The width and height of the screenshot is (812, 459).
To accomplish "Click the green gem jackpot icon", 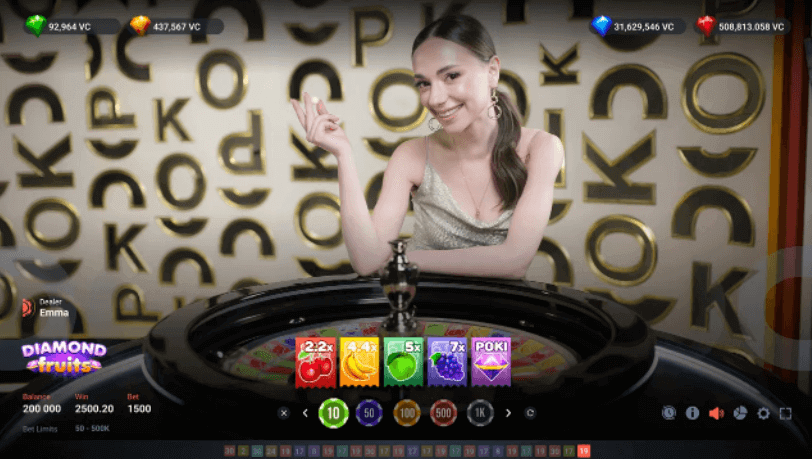I will coord(36,26).
